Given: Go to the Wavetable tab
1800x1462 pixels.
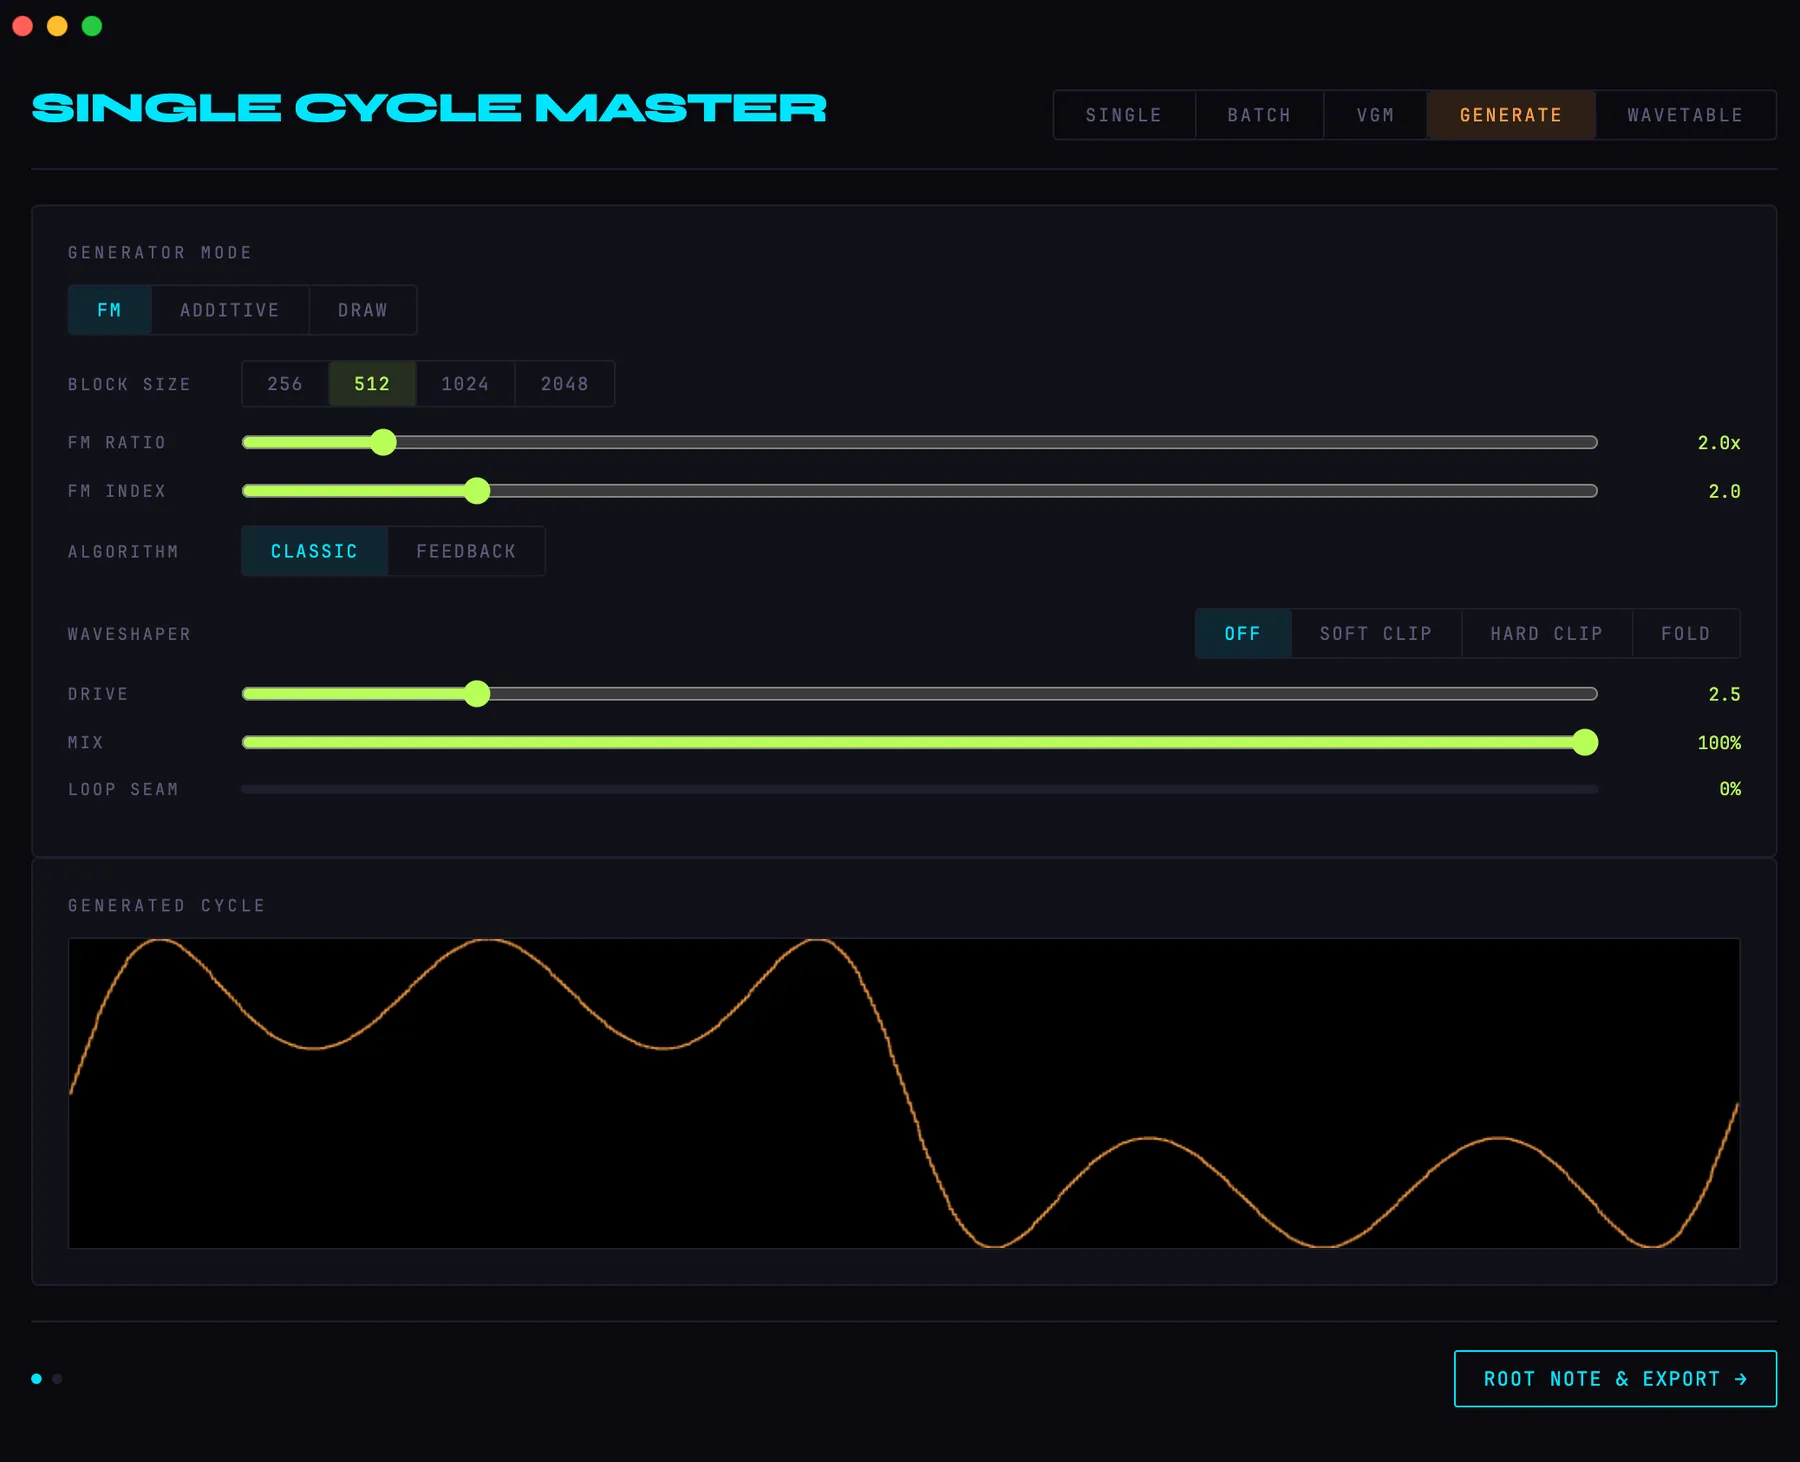Looking at the screenshot, I should [x=1685, y=115].
